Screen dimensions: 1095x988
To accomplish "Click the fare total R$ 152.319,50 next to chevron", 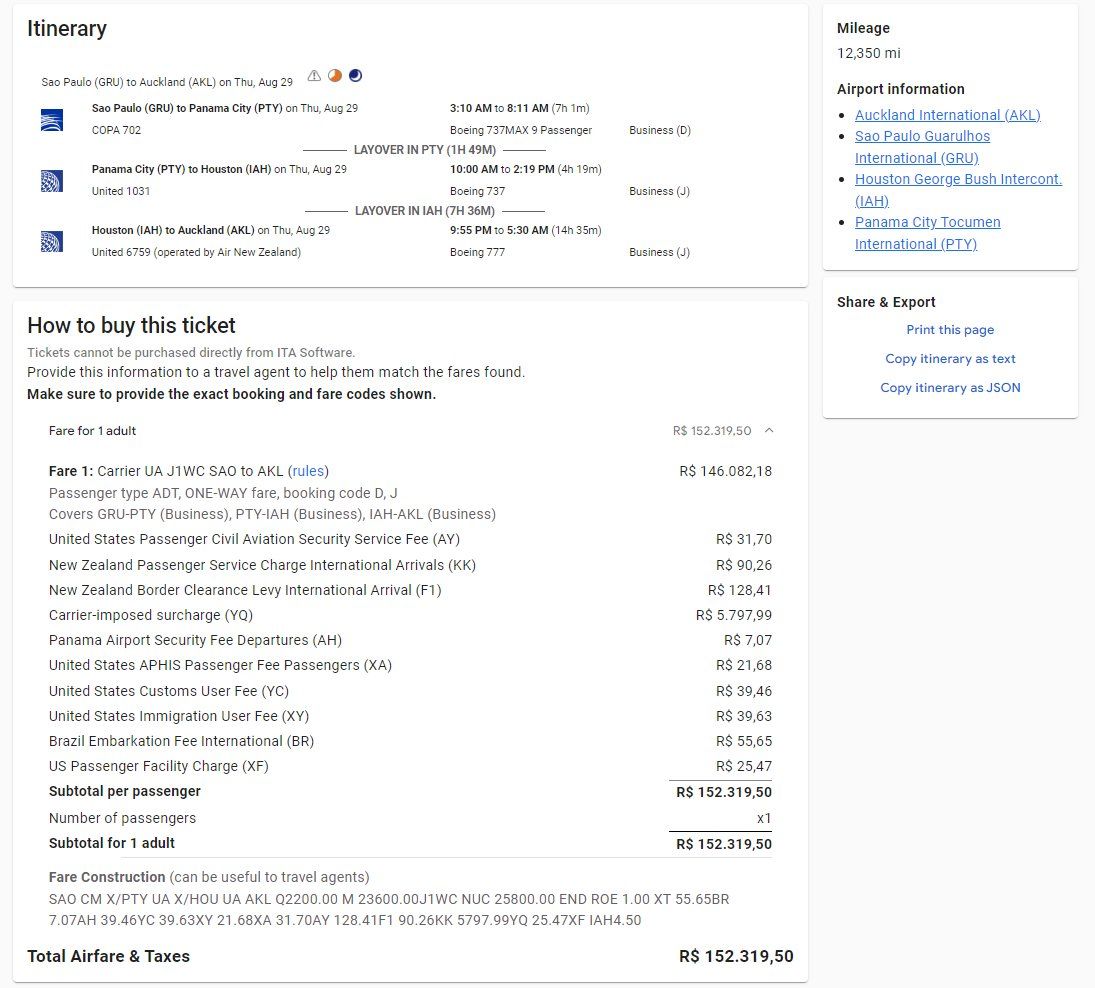I will pyautogui.click(x=711, y=431).
